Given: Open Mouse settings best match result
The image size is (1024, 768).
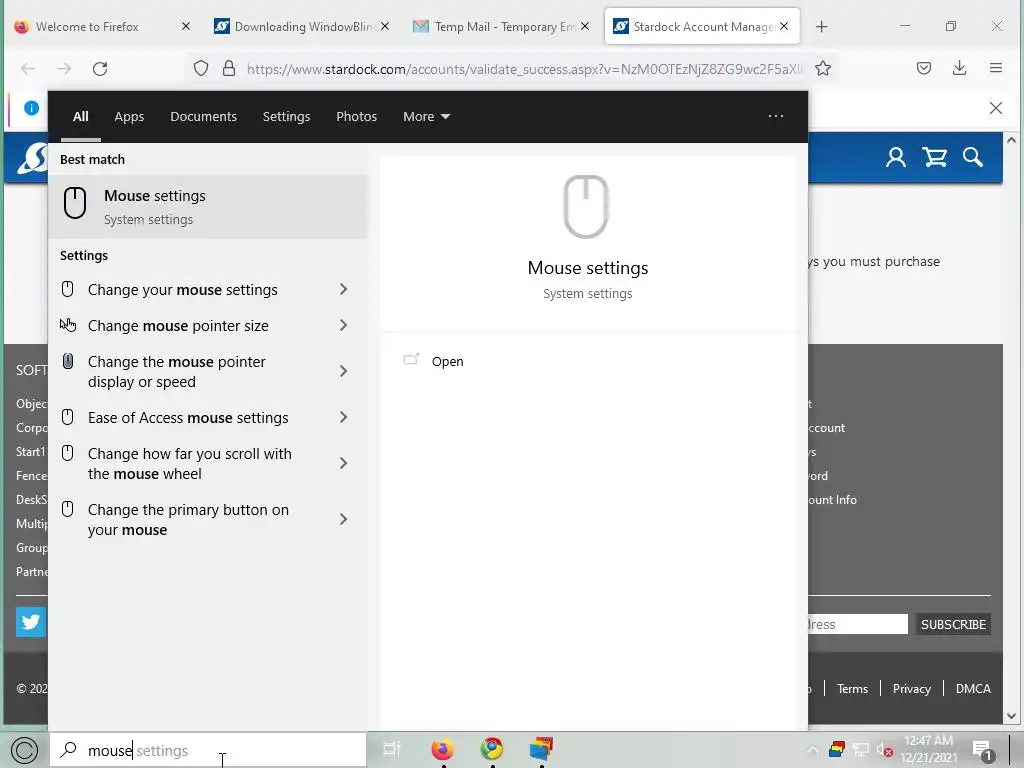Looking at the screenshot, I should tap(208, 207).
